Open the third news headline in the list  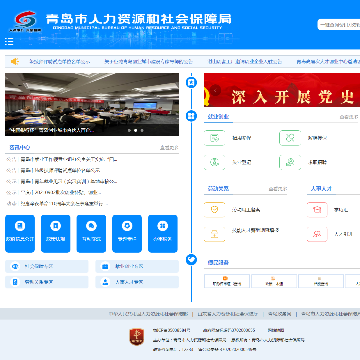(x=69, y=181)
